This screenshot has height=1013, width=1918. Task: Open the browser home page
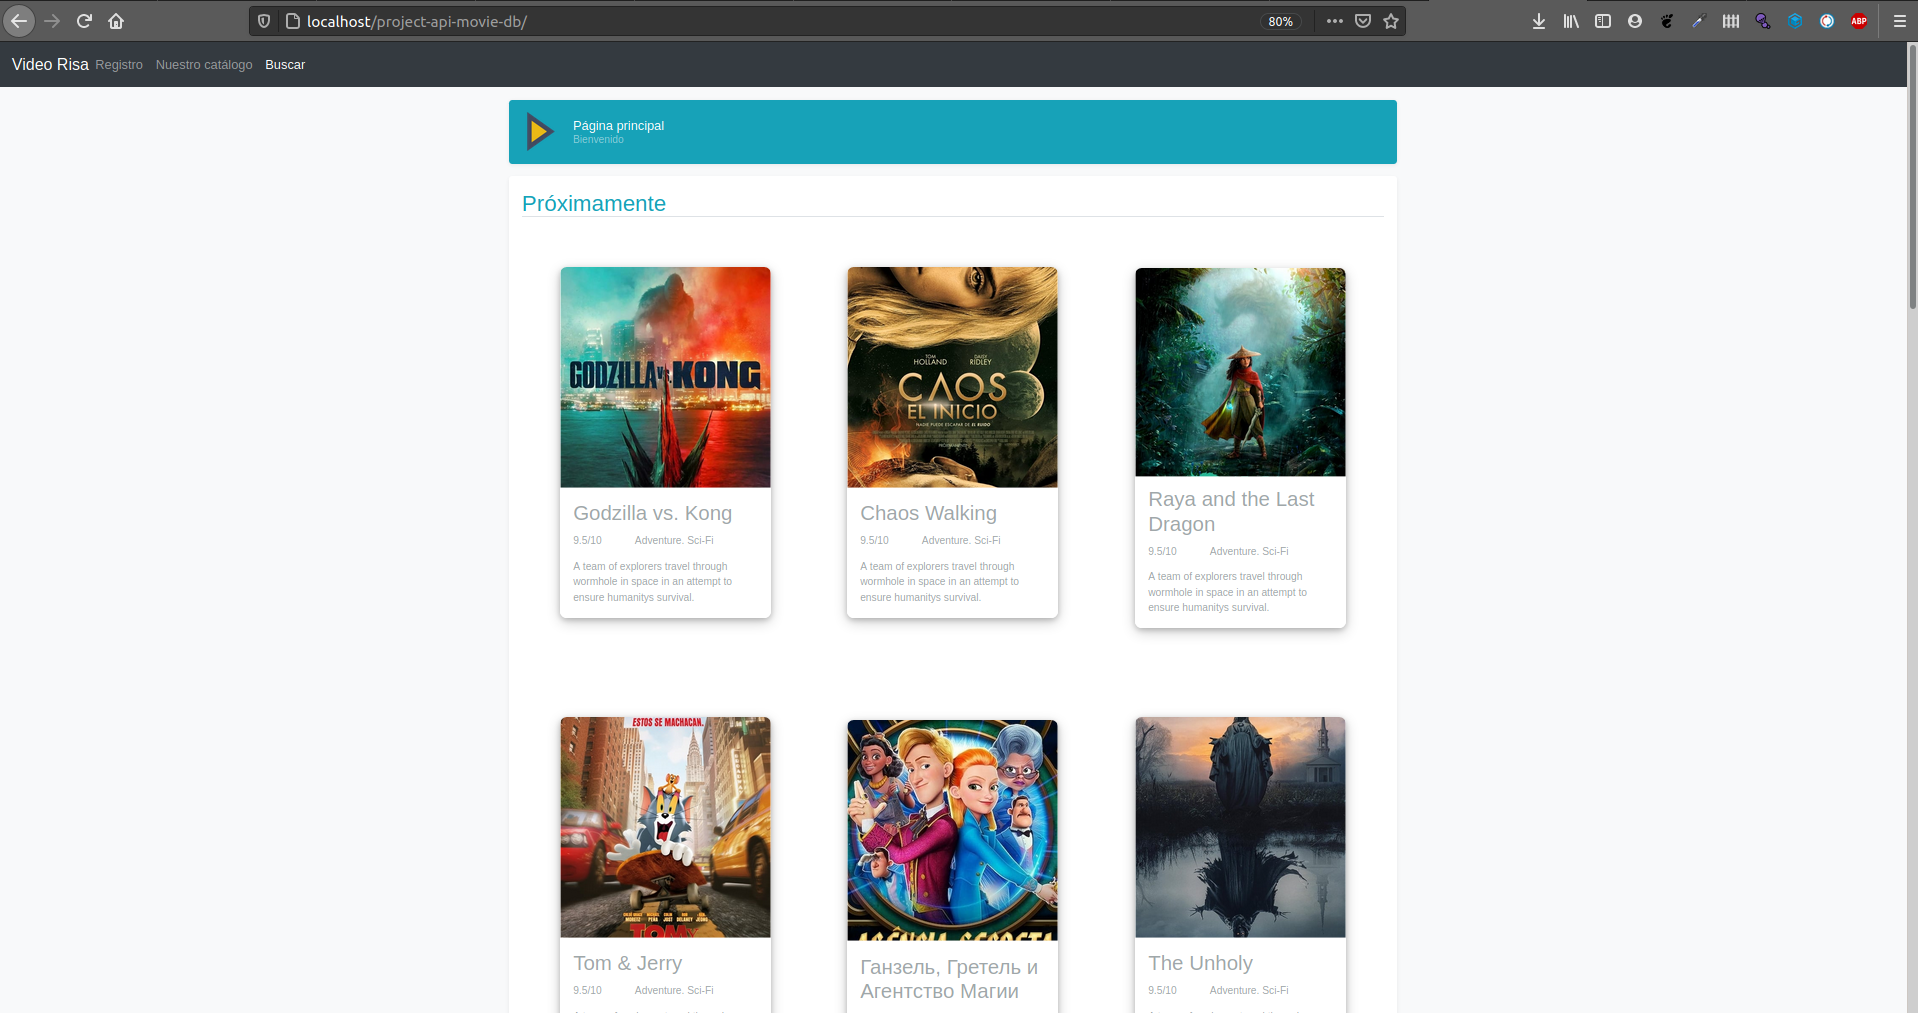116,21
